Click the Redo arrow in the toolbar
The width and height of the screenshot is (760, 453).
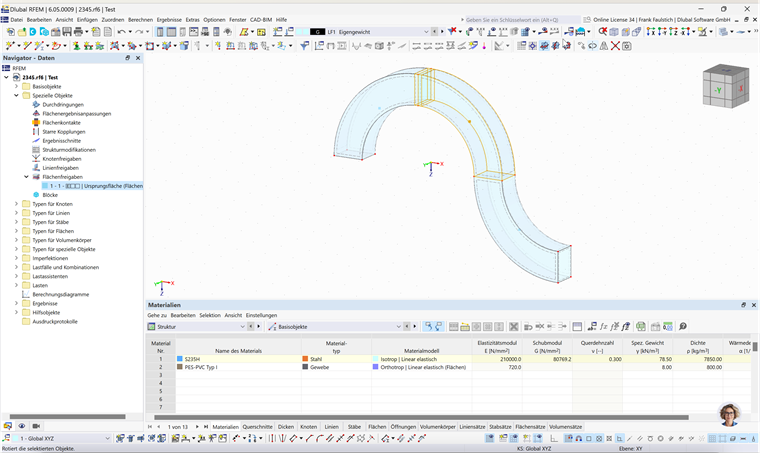click(x=139, y=31)
